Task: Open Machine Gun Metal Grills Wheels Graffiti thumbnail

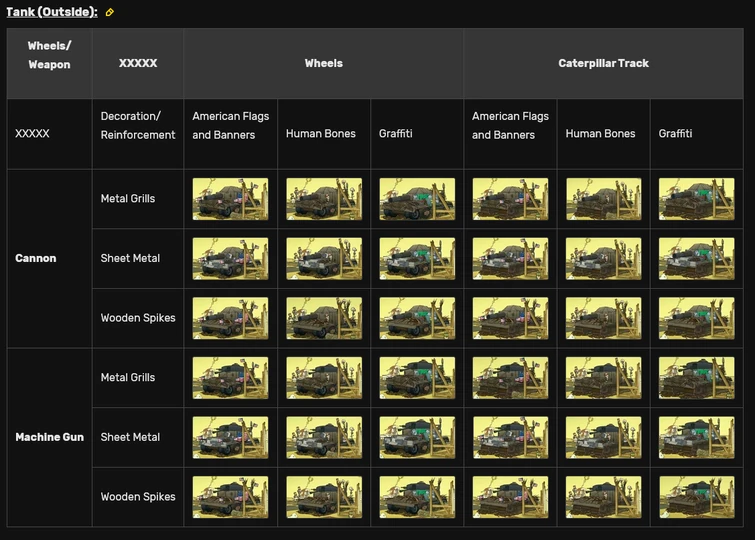Action: click(x=417, y=378)
